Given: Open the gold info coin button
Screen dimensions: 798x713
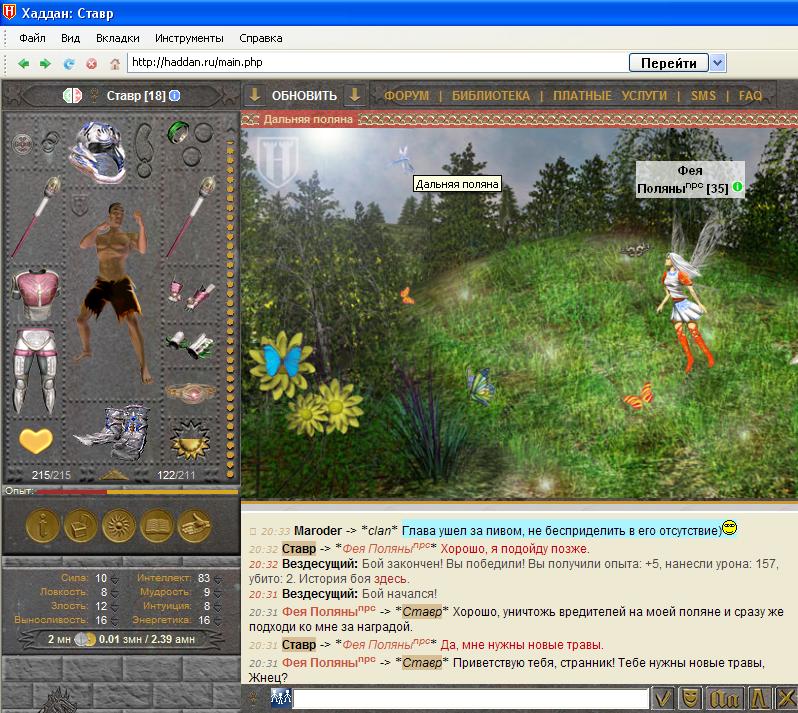Looking at the screenshot, I should pyautogui.click(x=42, y=526).
